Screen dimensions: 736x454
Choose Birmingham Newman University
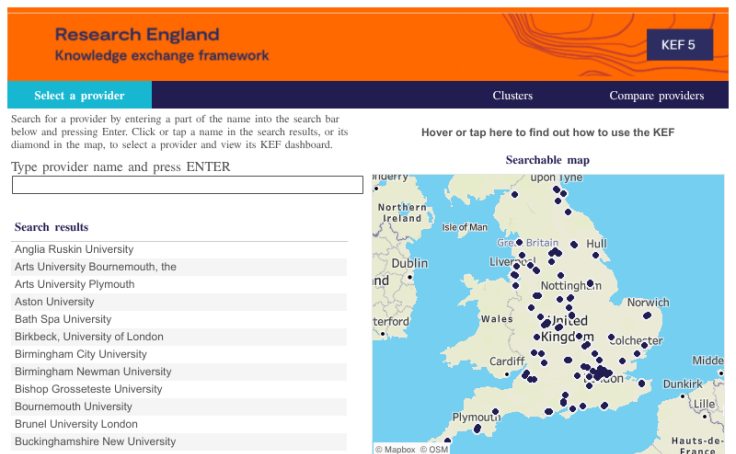[93, 372]
